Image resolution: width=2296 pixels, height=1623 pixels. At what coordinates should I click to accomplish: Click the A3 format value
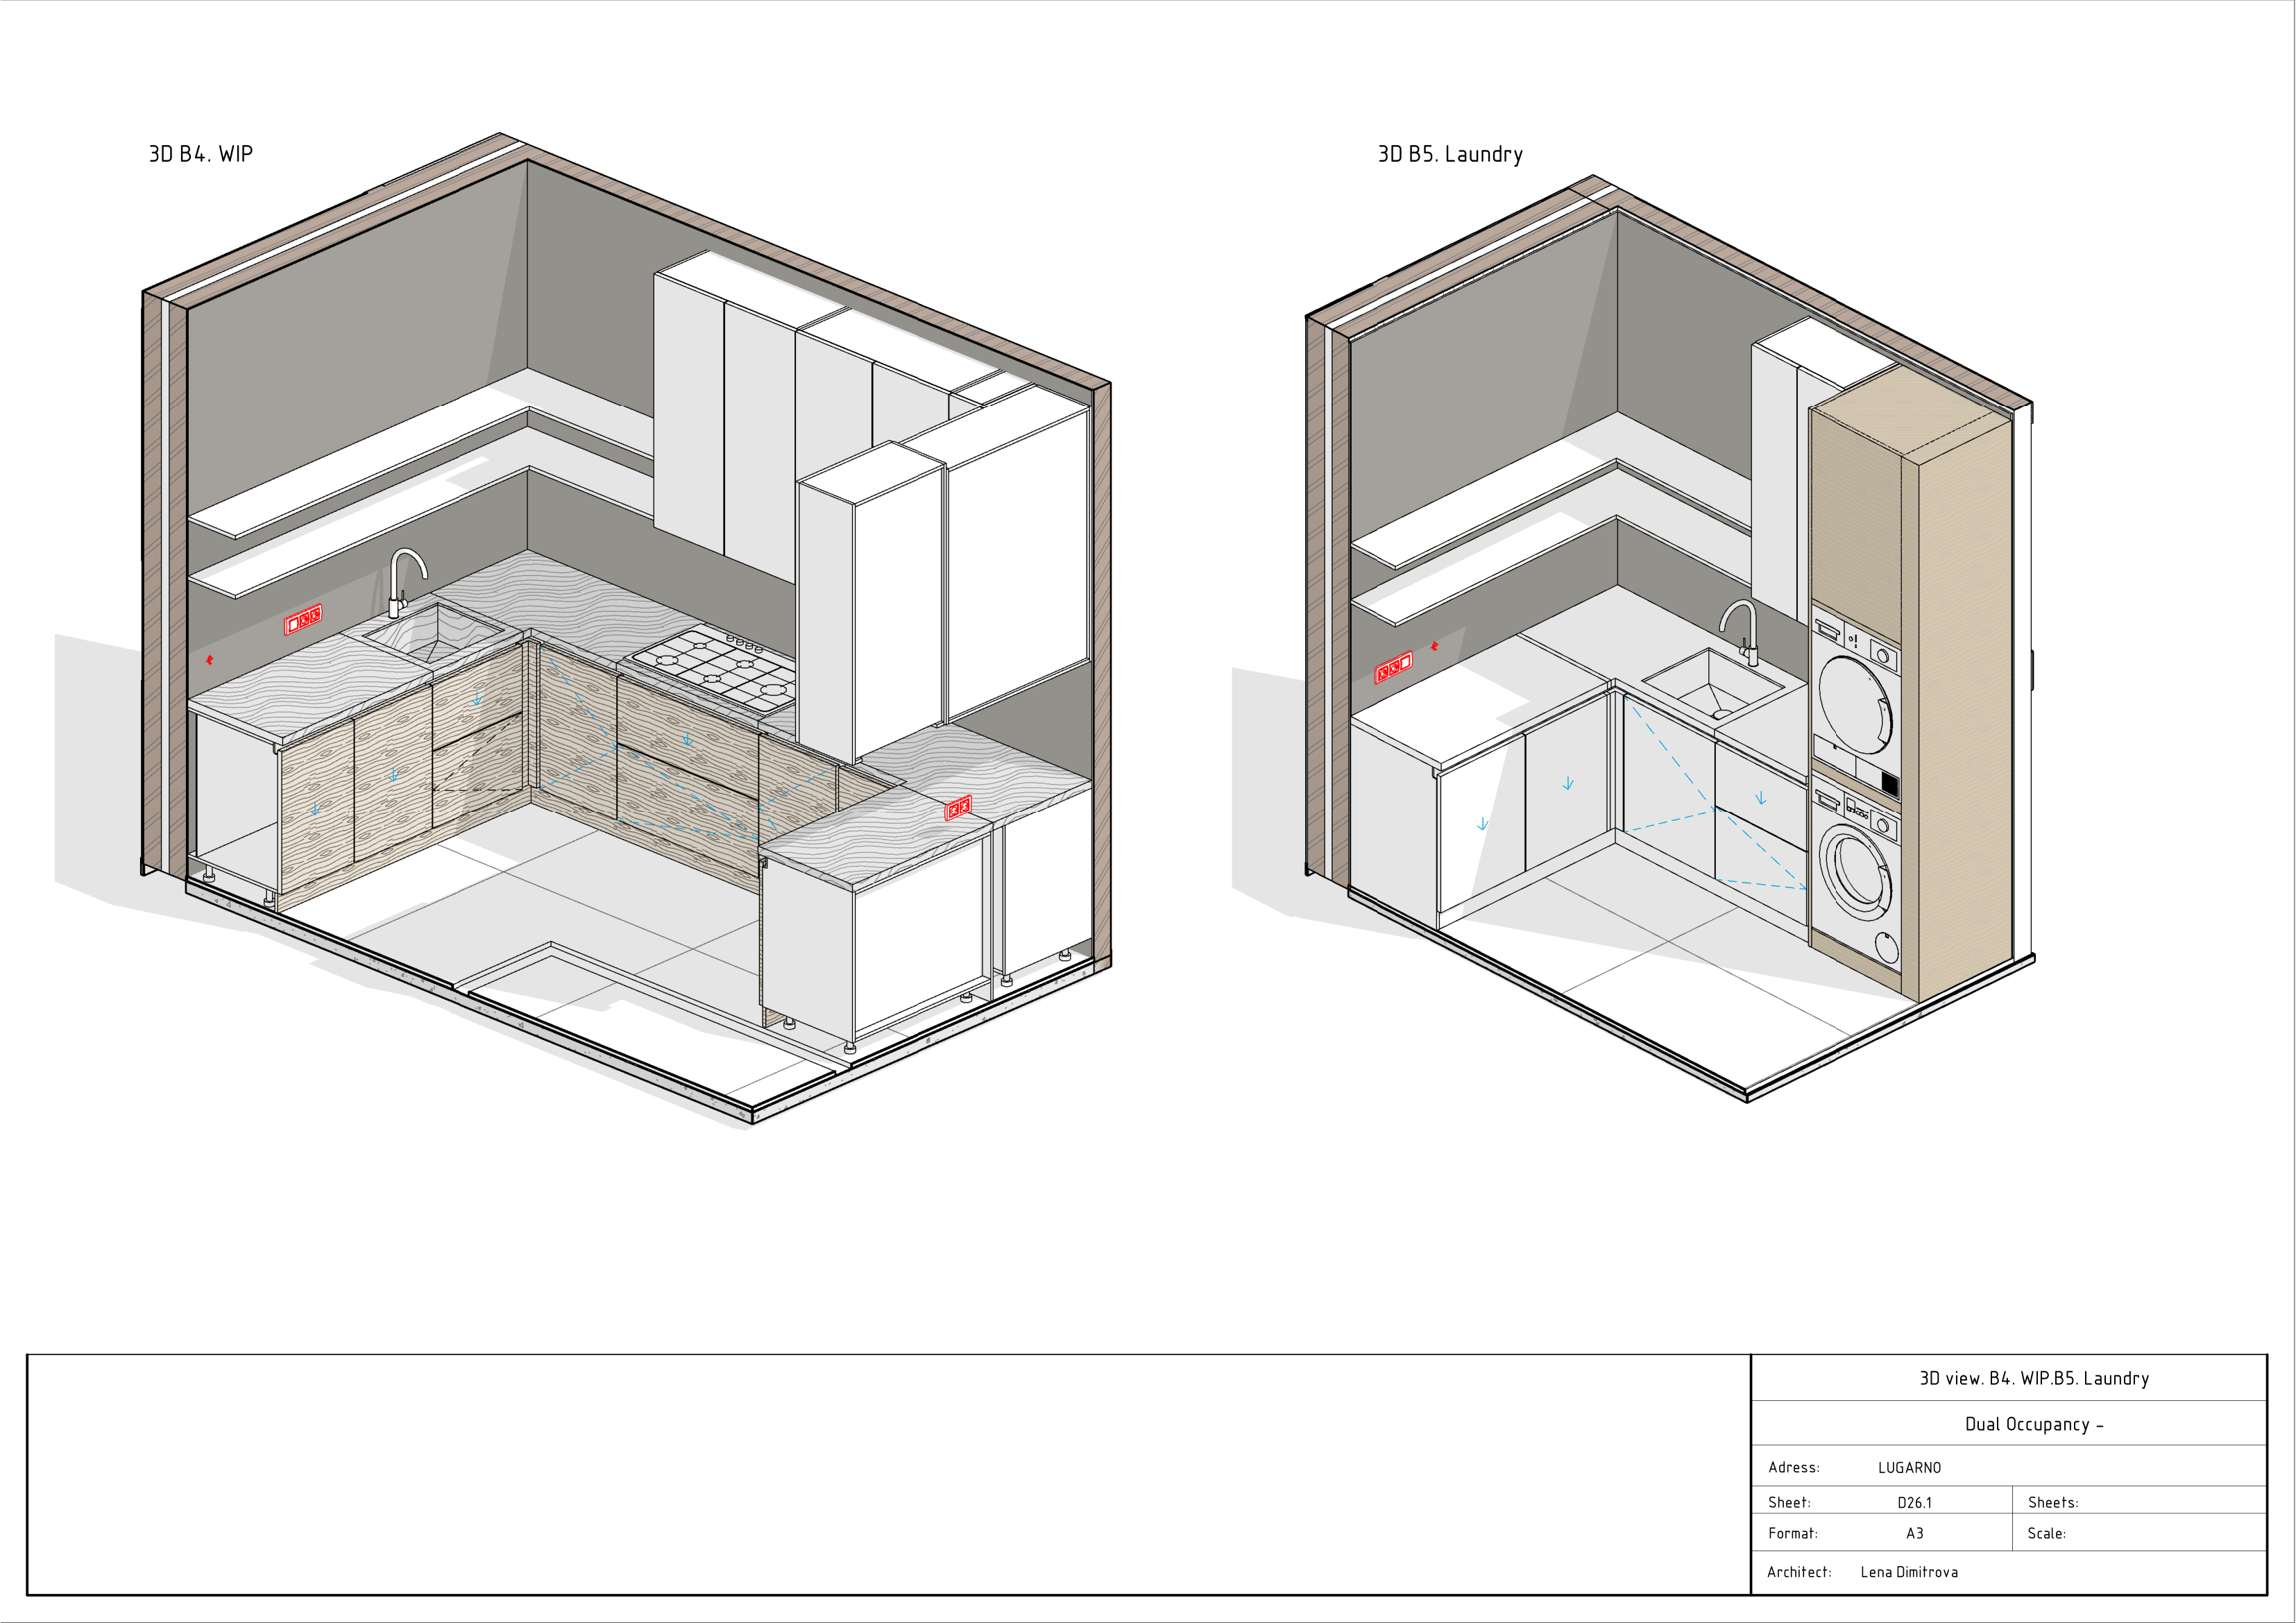1914,1533
